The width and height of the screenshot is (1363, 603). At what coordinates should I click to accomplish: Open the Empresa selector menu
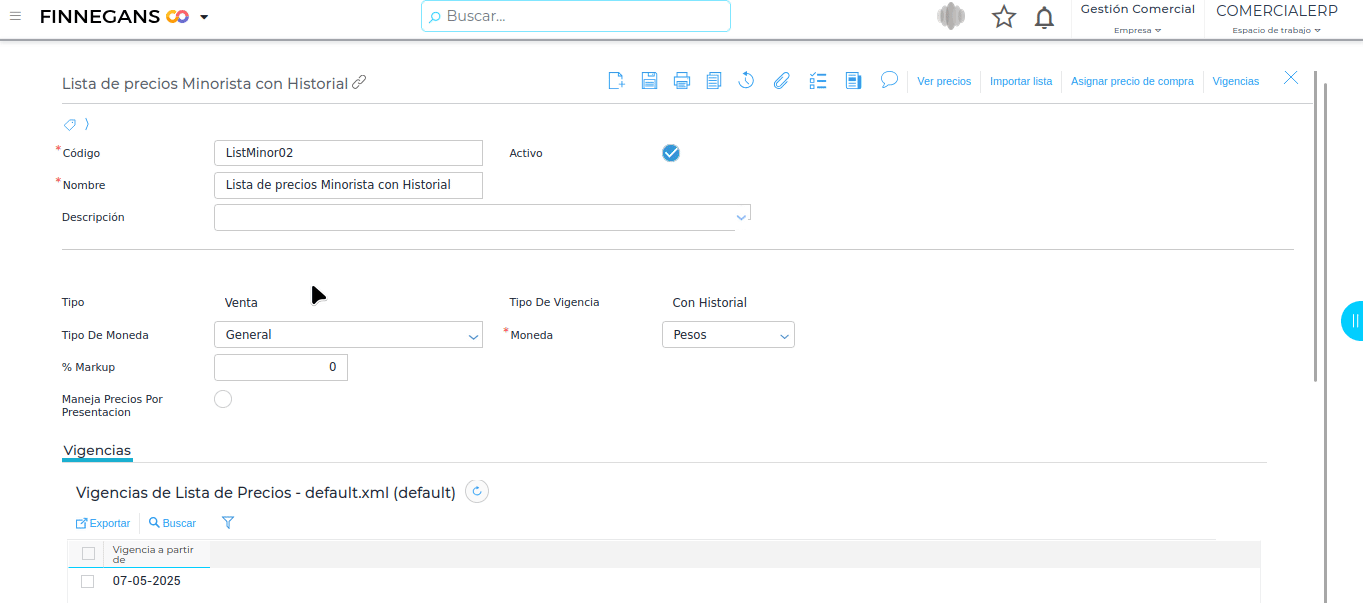[x=1137, y=30]
